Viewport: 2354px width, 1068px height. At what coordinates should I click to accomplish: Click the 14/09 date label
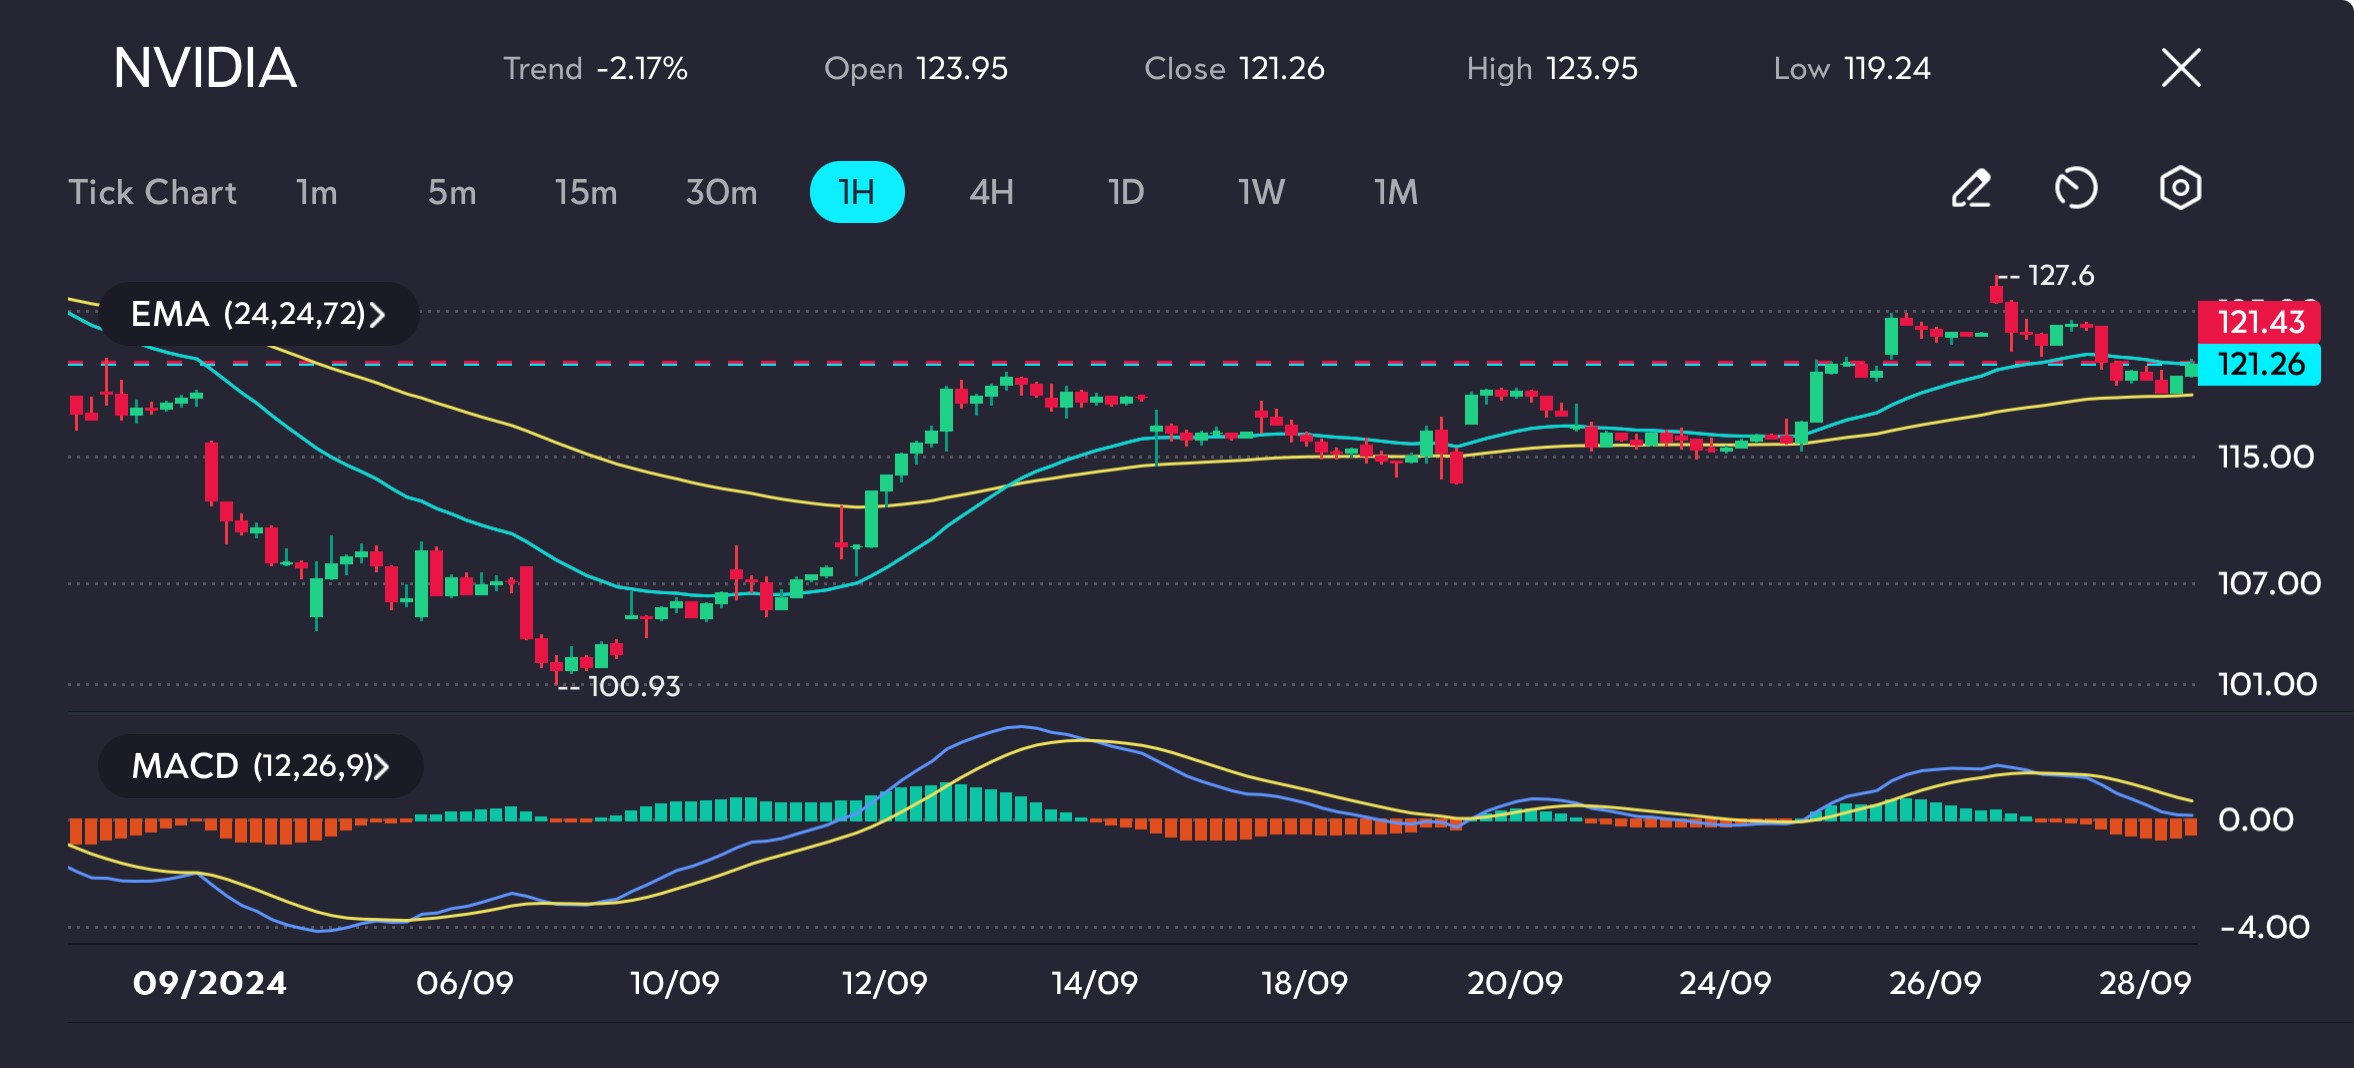[1095, 983]
